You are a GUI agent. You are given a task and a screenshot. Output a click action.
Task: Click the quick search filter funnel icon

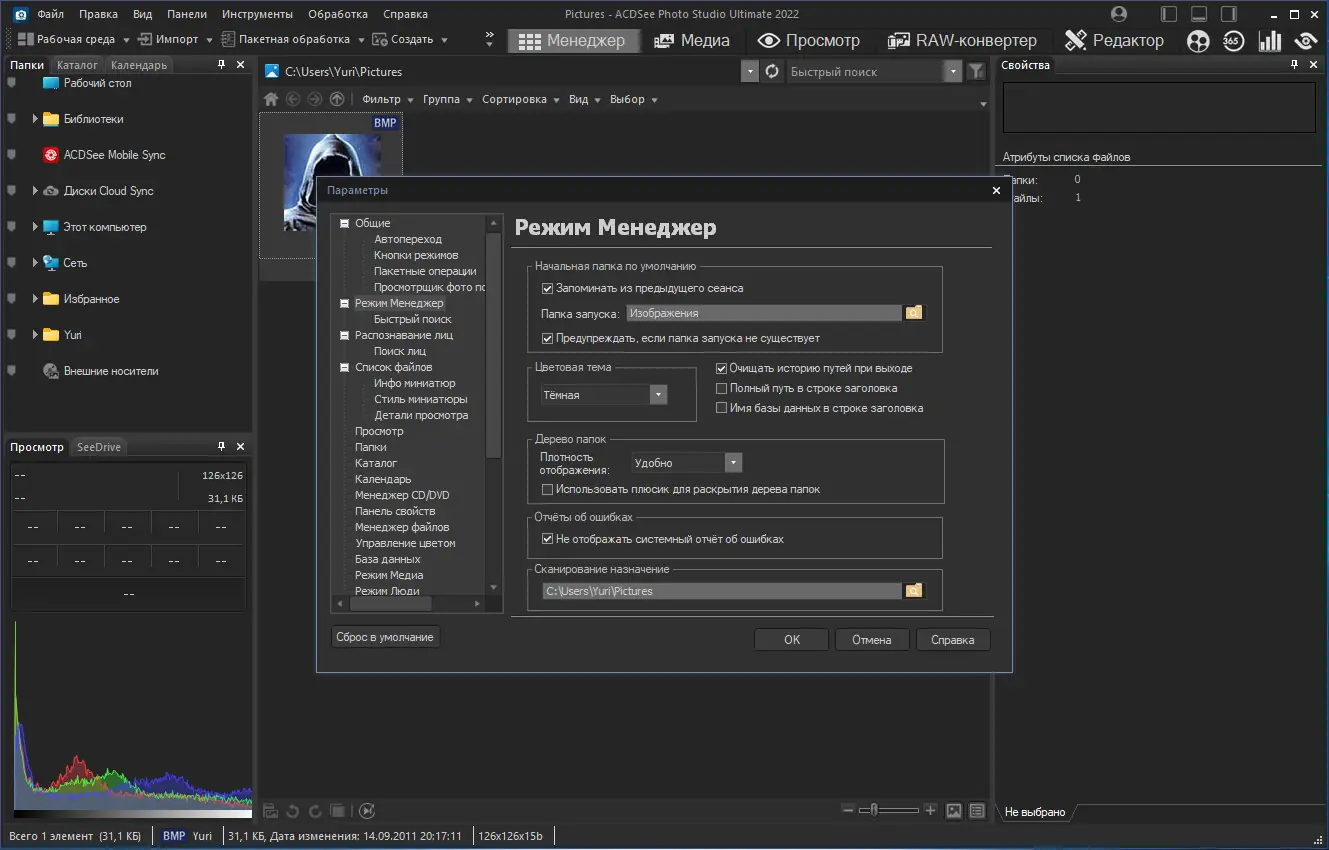(977, 71)
